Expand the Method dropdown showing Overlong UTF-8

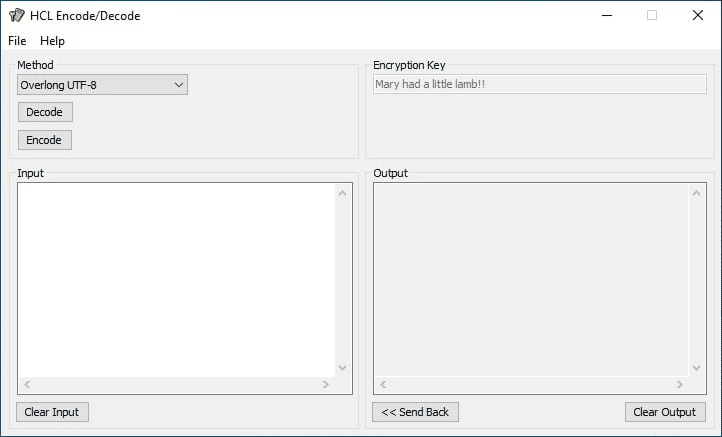click(102, 85)
